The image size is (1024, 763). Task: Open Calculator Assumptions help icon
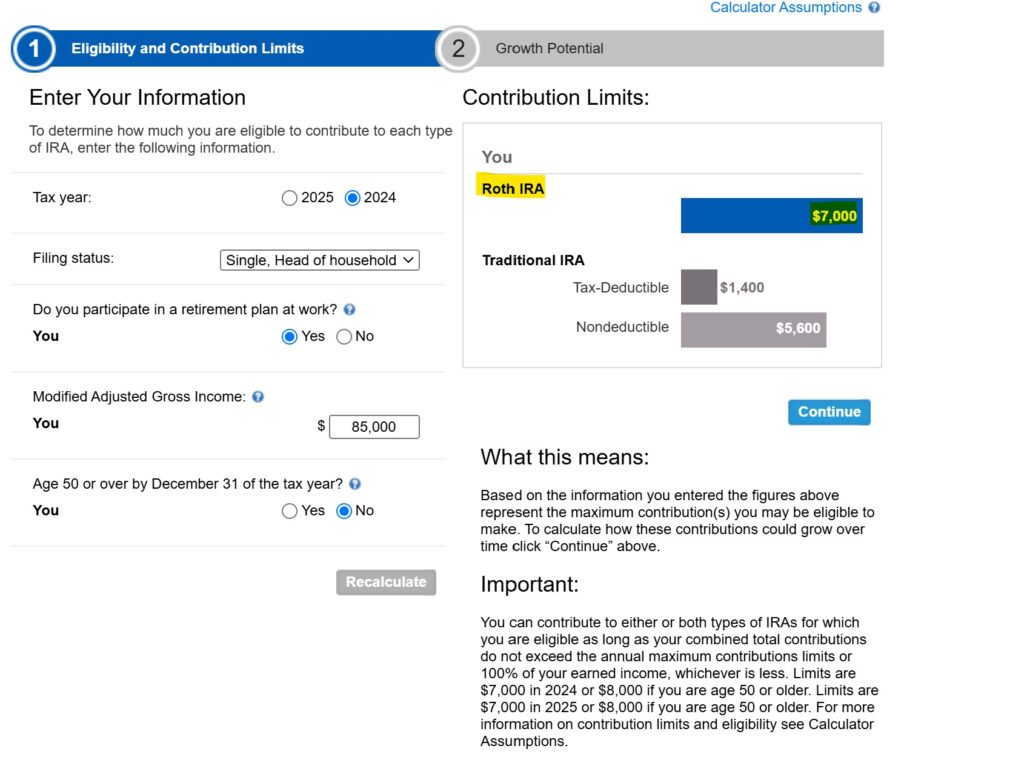click(874, 7)
